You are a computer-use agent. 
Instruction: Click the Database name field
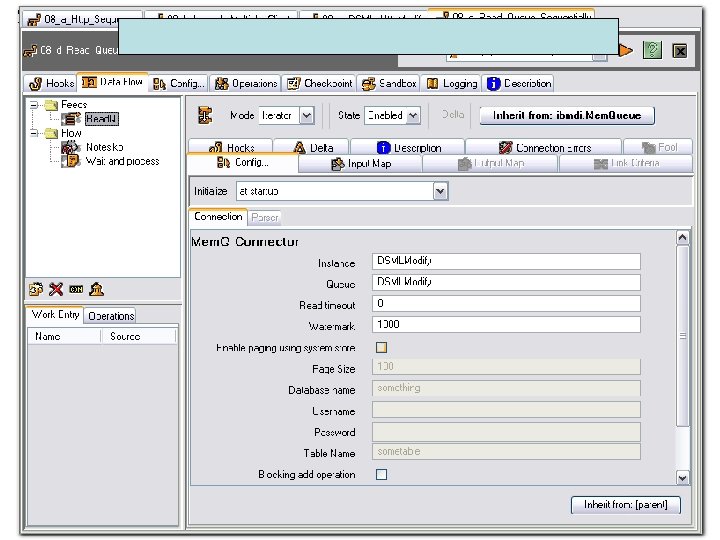pos(506,388)
